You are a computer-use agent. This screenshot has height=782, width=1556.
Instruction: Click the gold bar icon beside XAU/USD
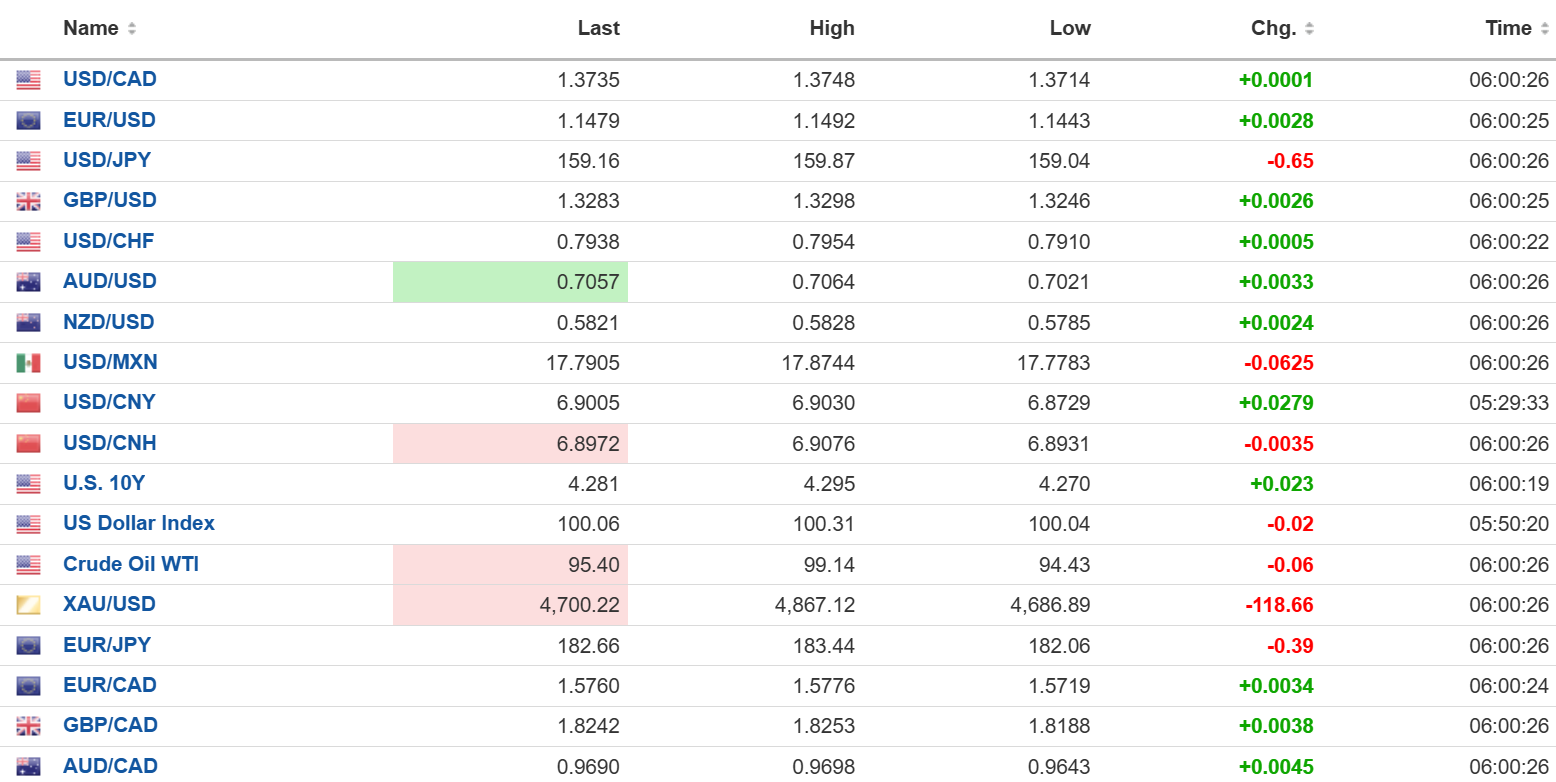click(28, 605)
